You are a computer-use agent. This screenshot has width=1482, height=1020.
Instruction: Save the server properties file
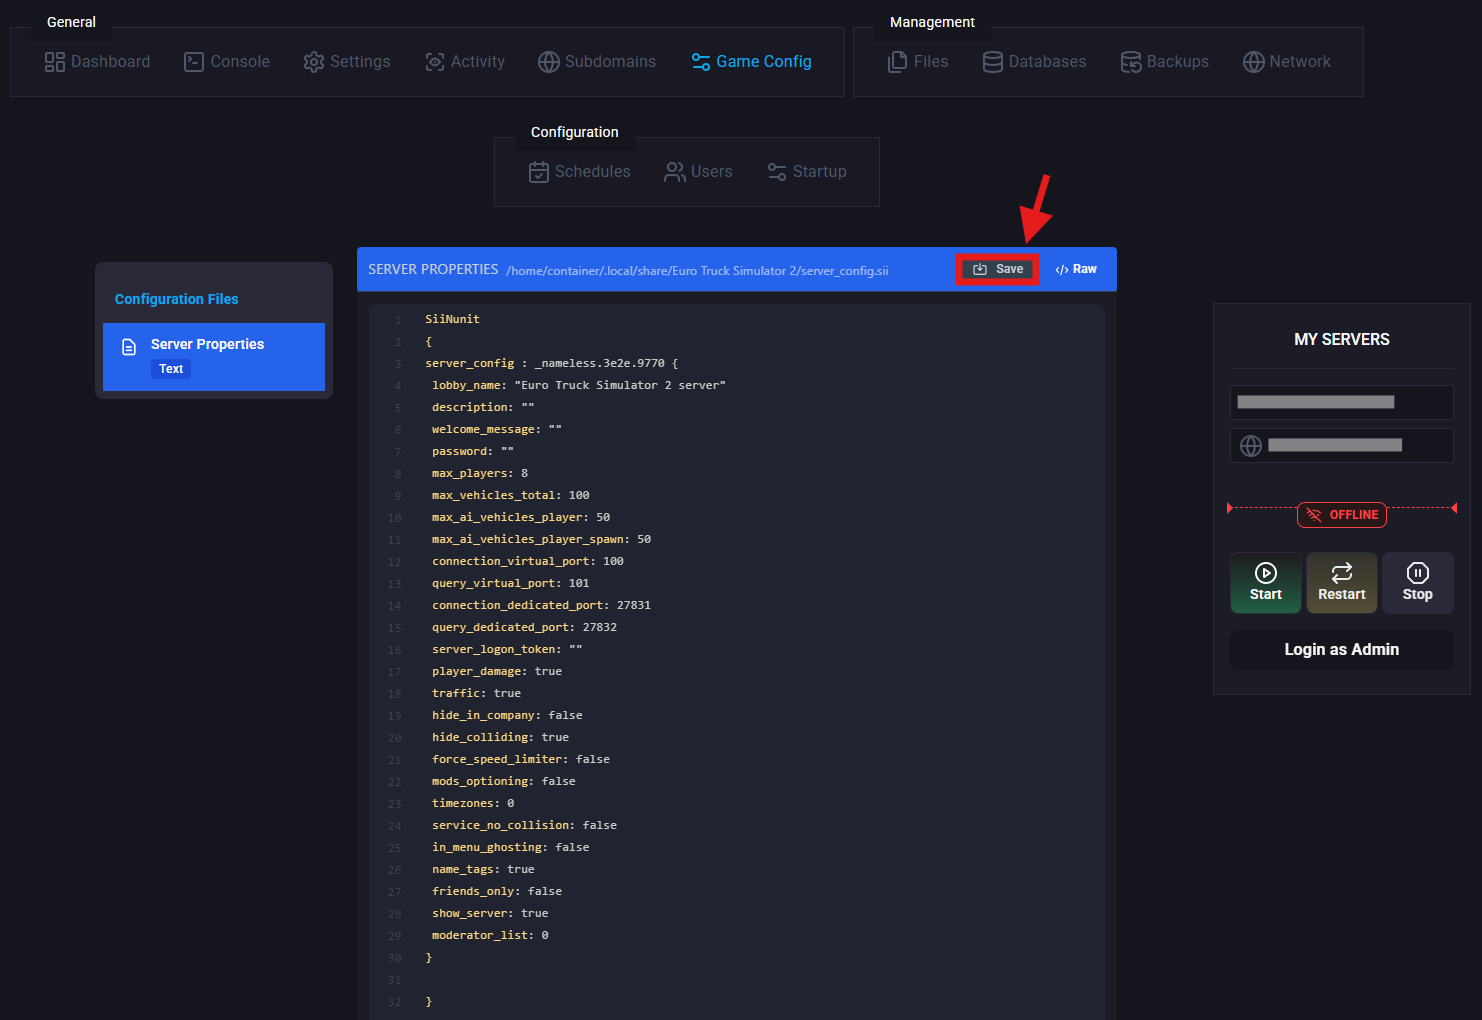998,269
